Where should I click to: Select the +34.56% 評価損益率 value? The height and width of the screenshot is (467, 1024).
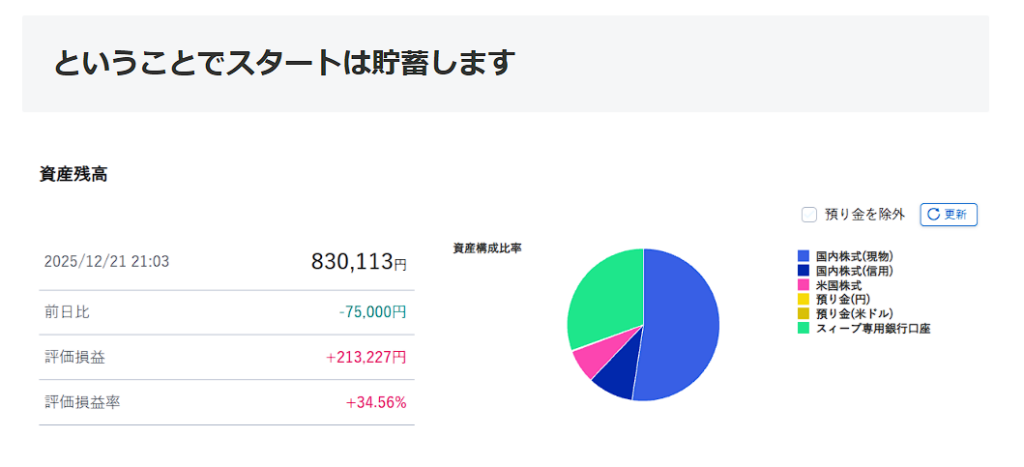click(376, 402)
